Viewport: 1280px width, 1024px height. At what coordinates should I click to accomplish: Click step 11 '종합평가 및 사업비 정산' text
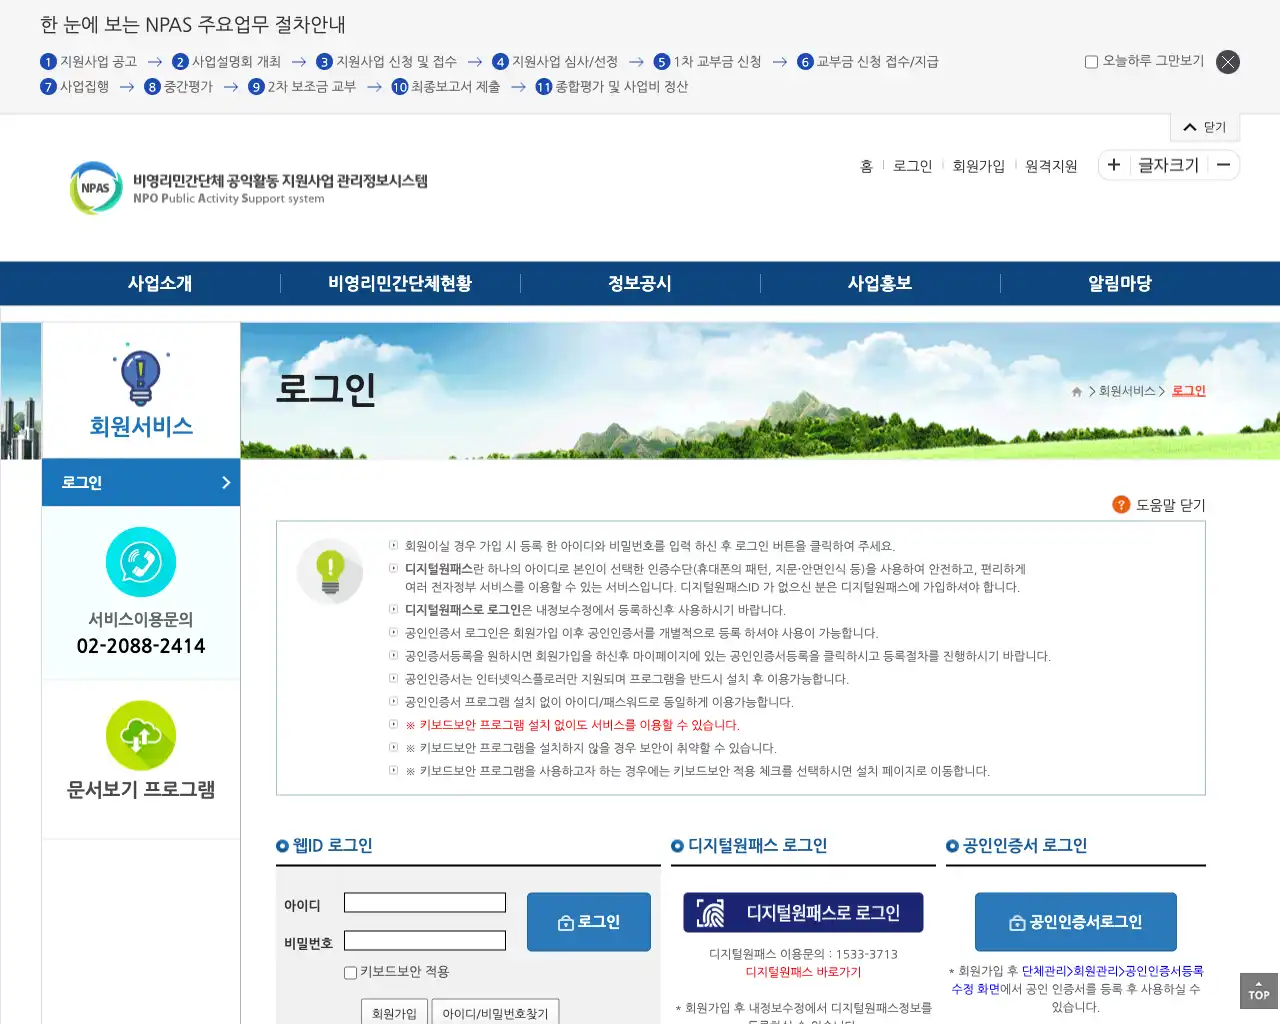tap(621, 87)
